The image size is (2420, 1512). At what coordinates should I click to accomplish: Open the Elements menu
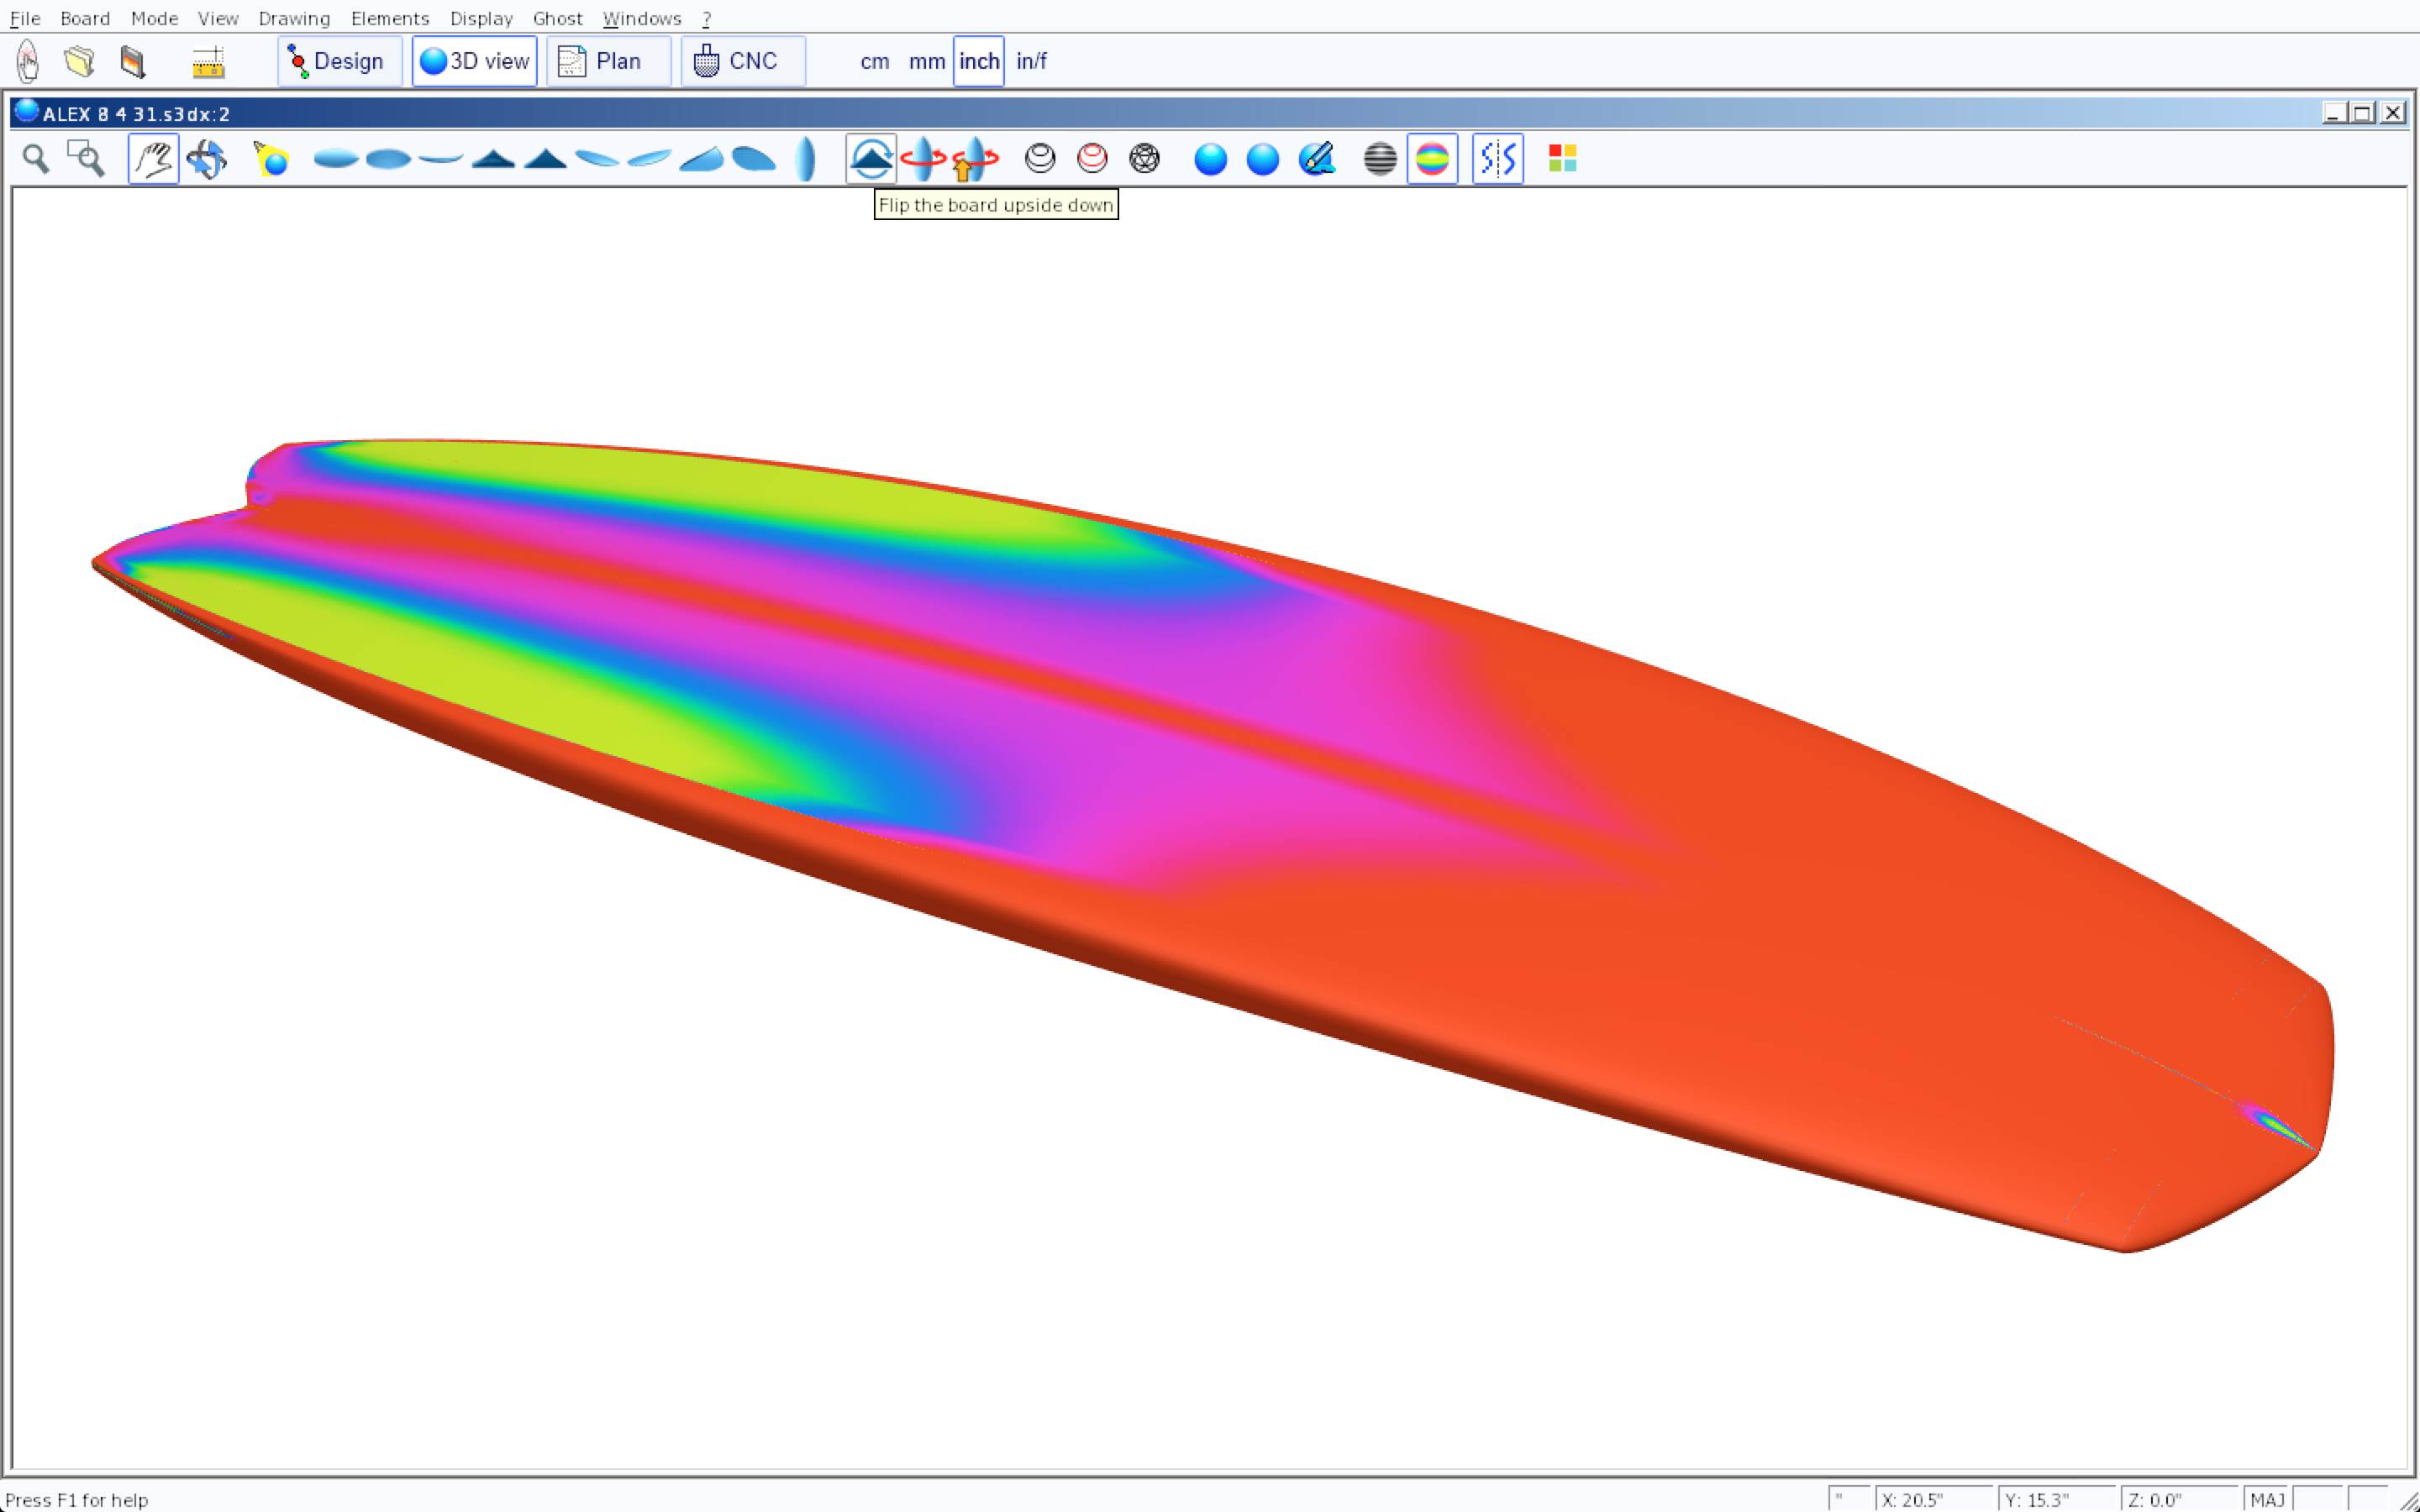point(389,18)
